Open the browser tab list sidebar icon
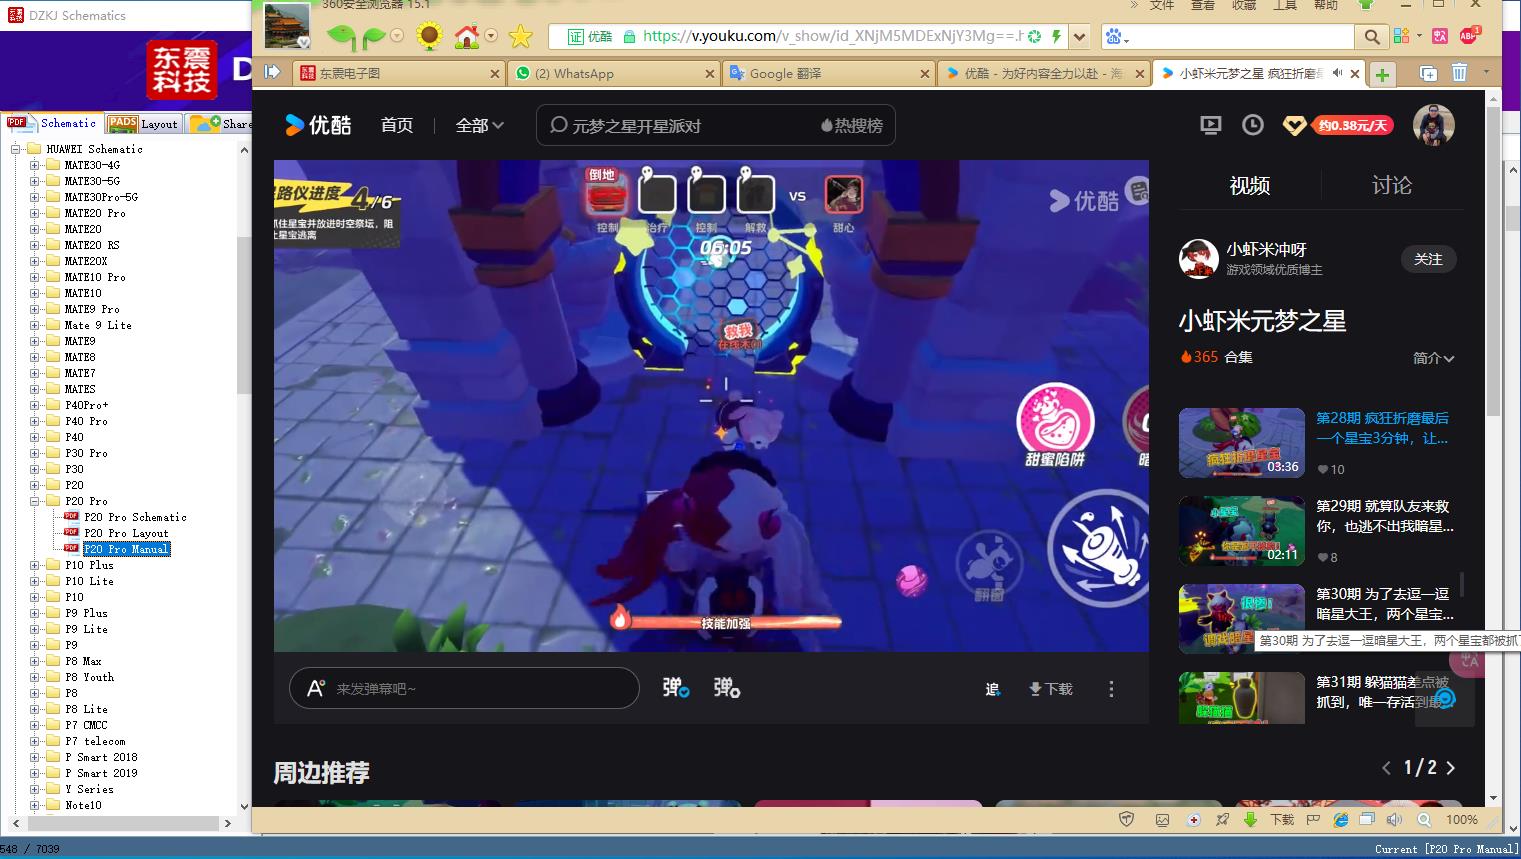This screenshot has width=1521, height=859. [x=272, y=72]
